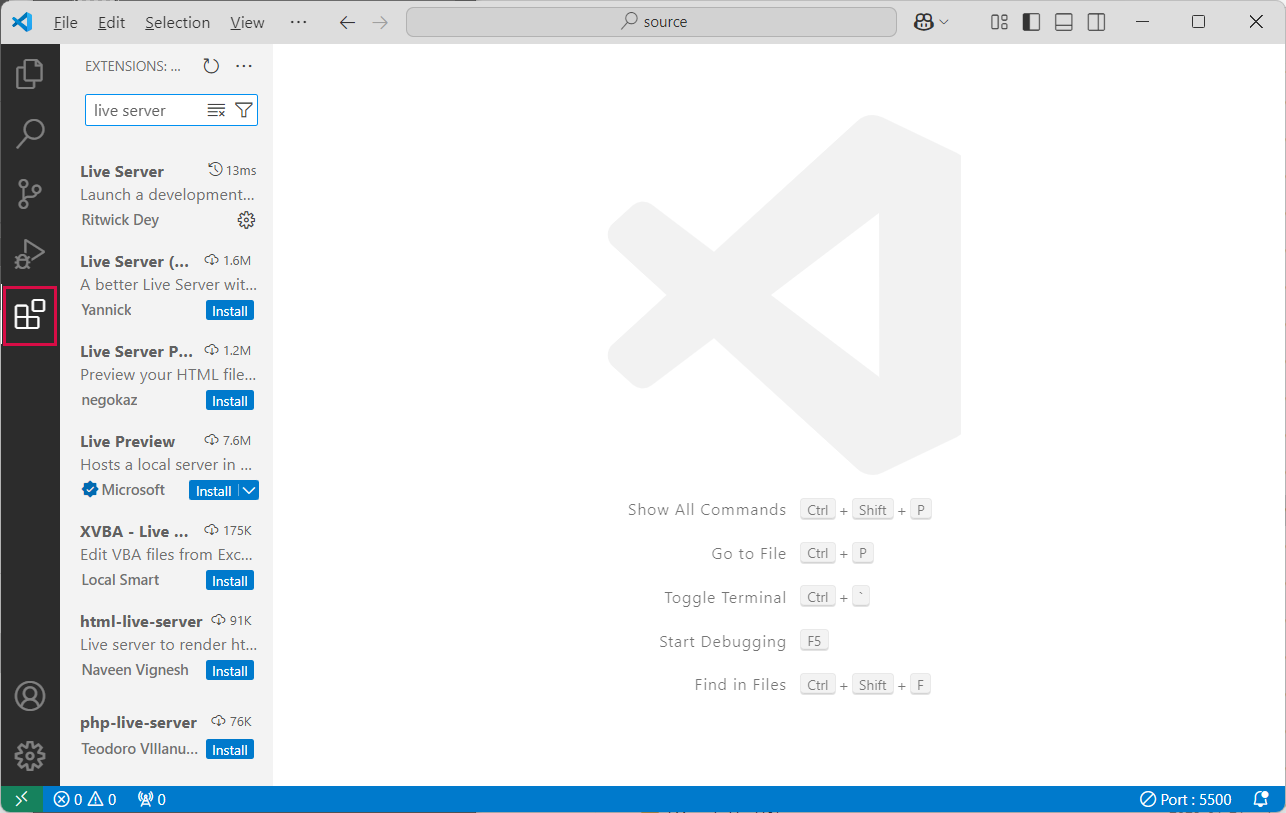The height and width of the screenshot is (813, 1286).
Task: Refresh the extensions list
Action: (211, 66)
